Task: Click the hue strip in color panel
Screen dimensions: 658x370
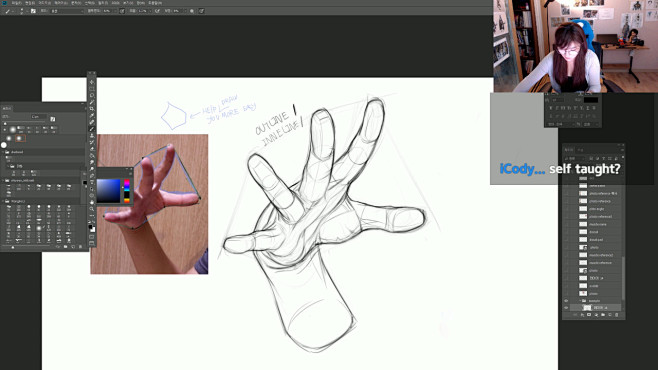Action: click(x=127, y=191)
